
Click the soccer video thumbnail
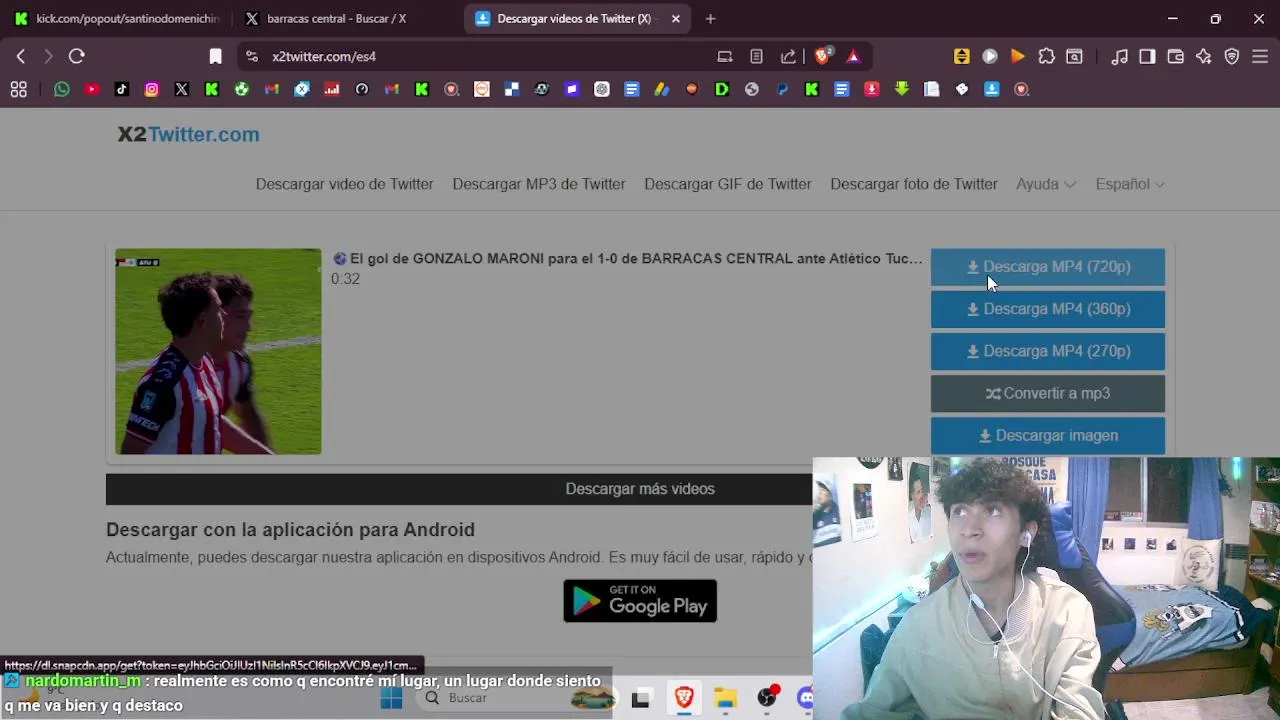[218, 351]
